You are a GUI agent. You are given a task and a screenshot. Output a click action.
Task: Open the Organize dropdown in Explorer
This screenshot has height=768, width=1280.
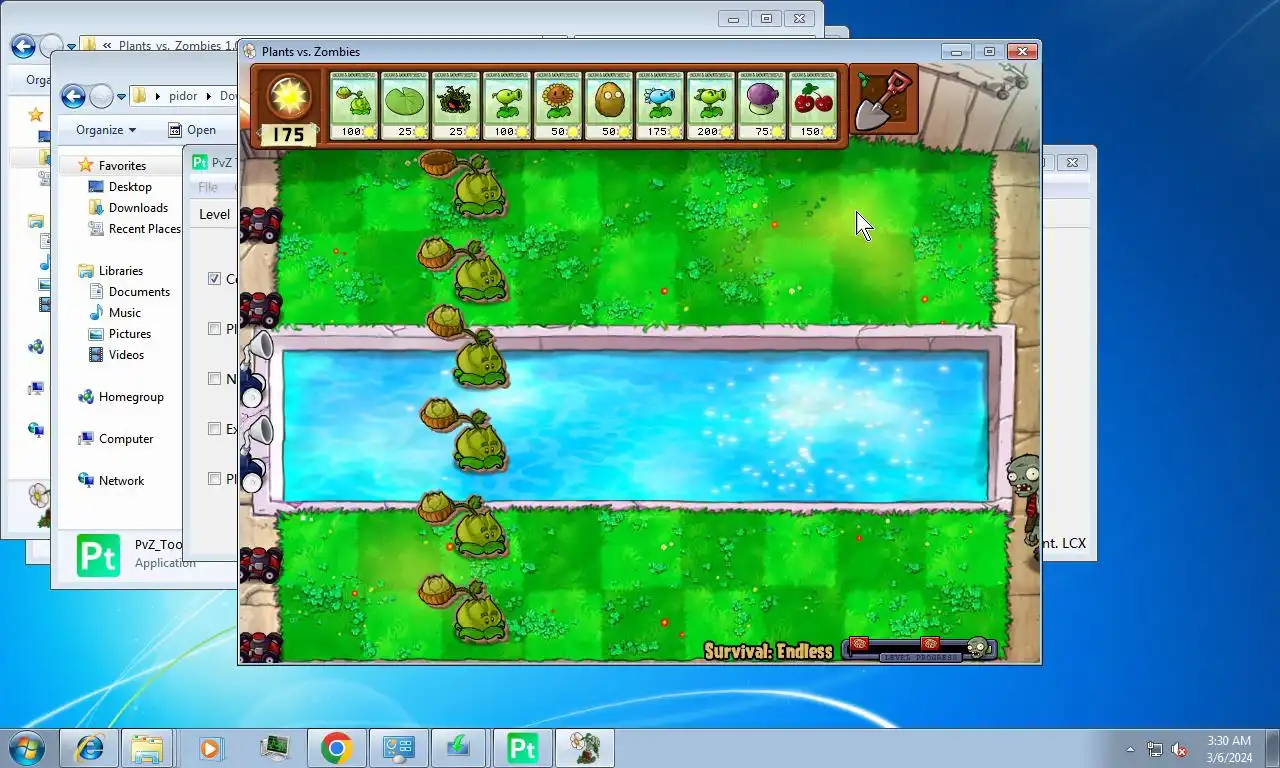[x=105, y=130]
